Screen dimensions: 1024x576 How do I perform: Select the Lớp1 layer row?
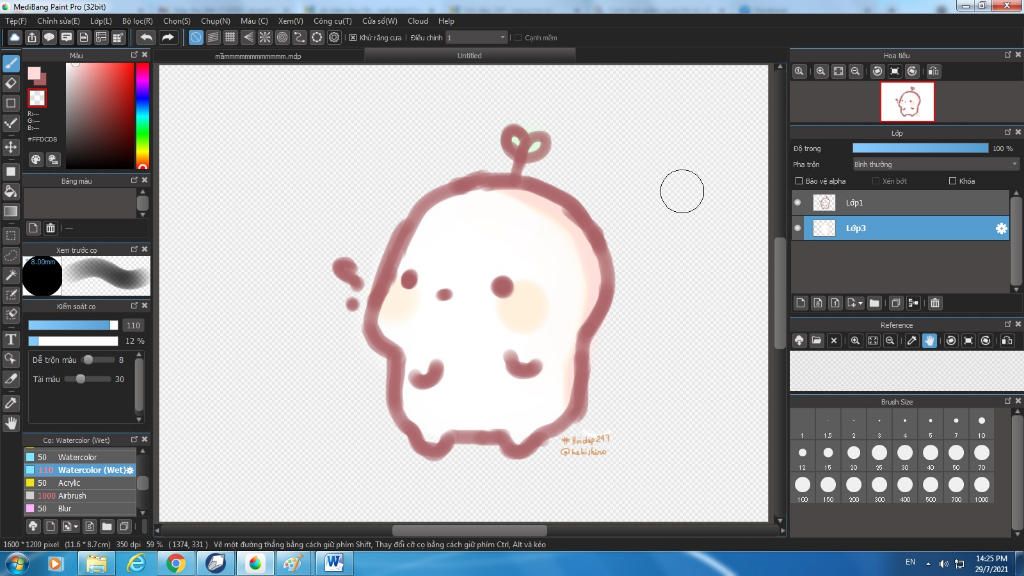(906, 202)
